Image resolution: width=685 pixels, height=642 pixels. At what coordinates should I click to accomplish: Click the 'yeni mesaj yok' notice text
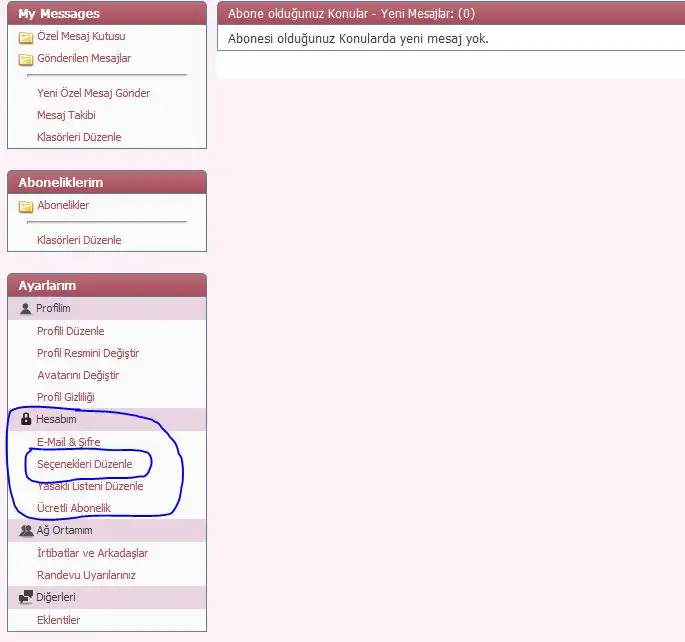point(358,39)
